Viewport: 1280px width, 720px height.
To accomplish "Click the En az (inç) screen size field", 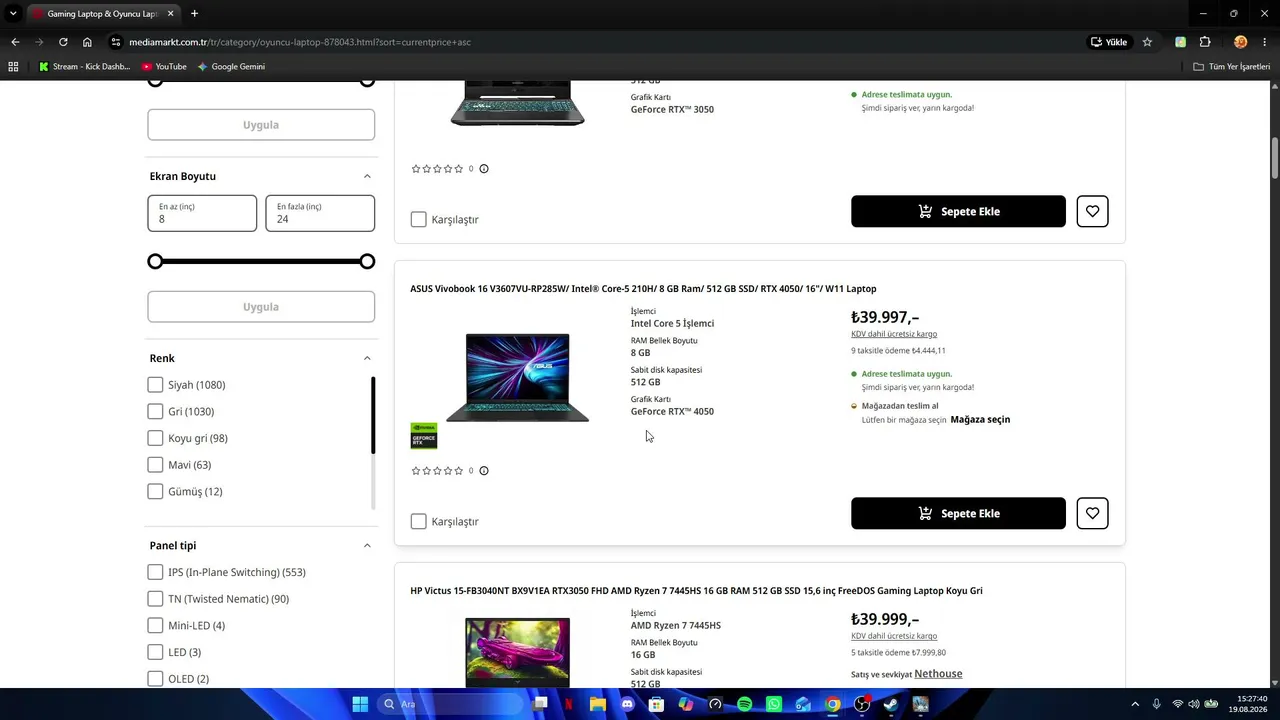I will pos(202,213).
